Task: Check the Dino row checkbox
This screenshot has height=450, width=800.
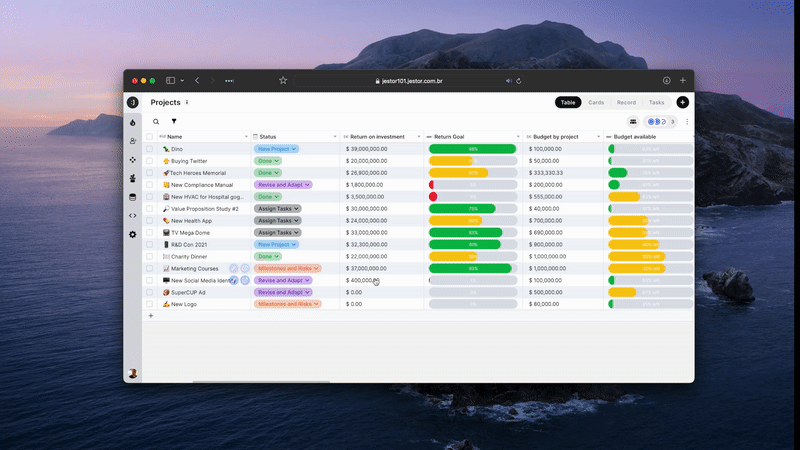Action: pyautogui.click(x=149, y=149)
